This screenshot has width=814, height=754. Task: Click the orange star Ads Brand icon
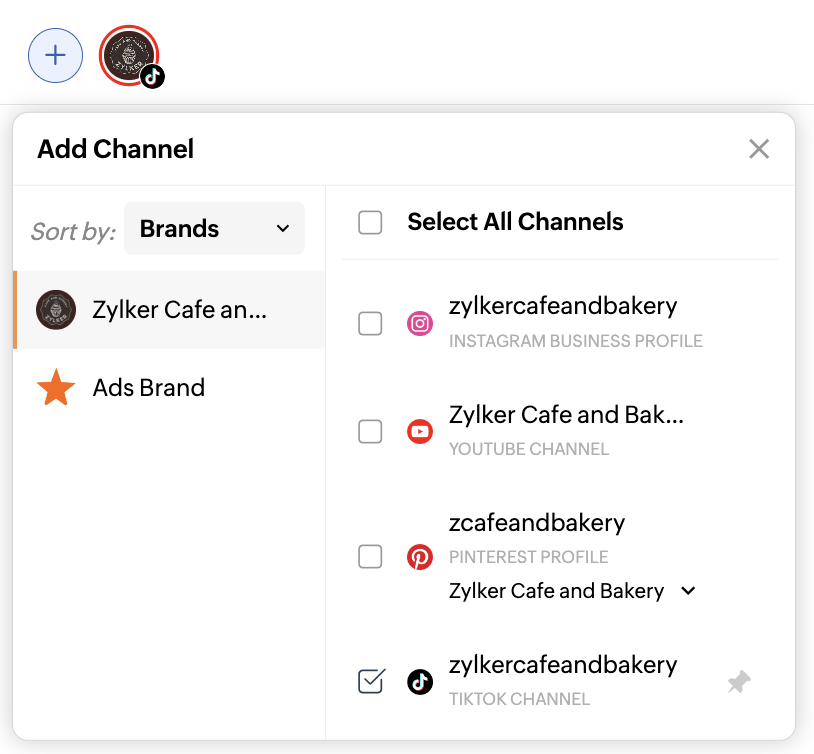[x=56, y=388]
